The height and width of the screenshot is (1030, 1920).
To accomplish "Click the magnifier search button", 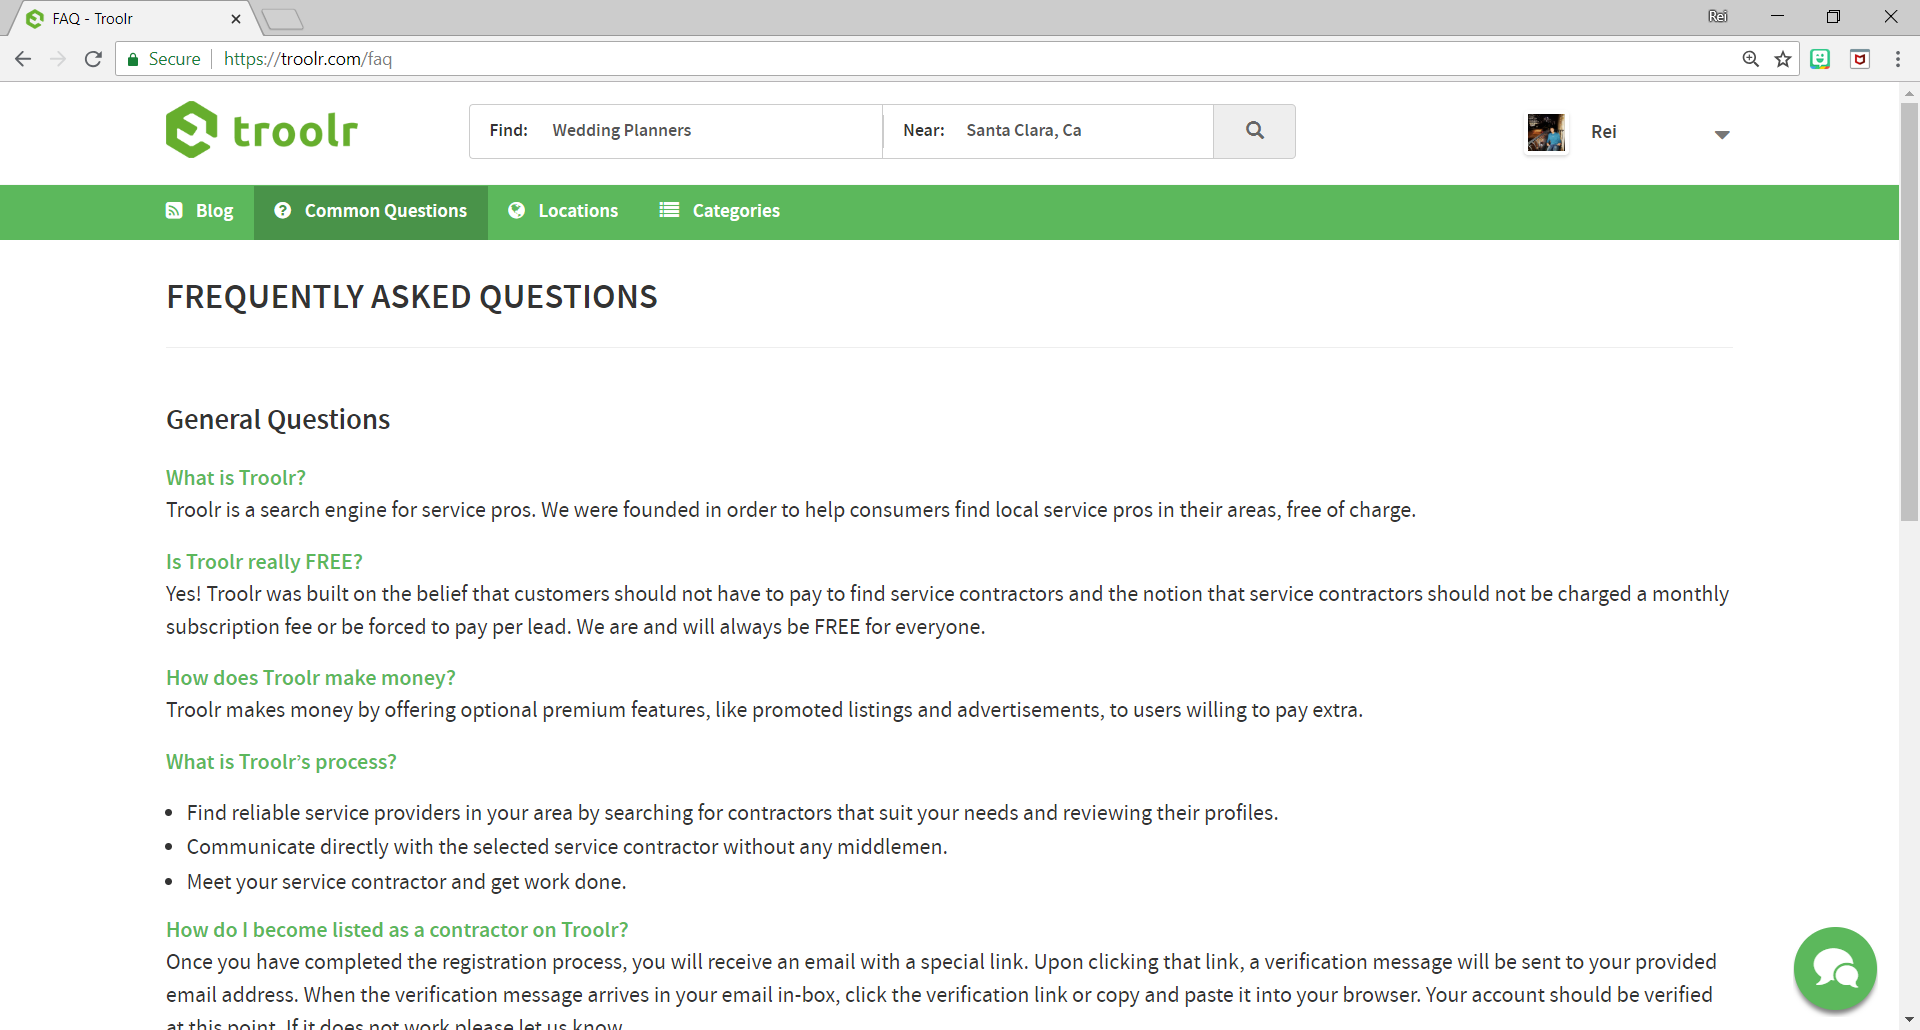I will tap(1255, 131).
